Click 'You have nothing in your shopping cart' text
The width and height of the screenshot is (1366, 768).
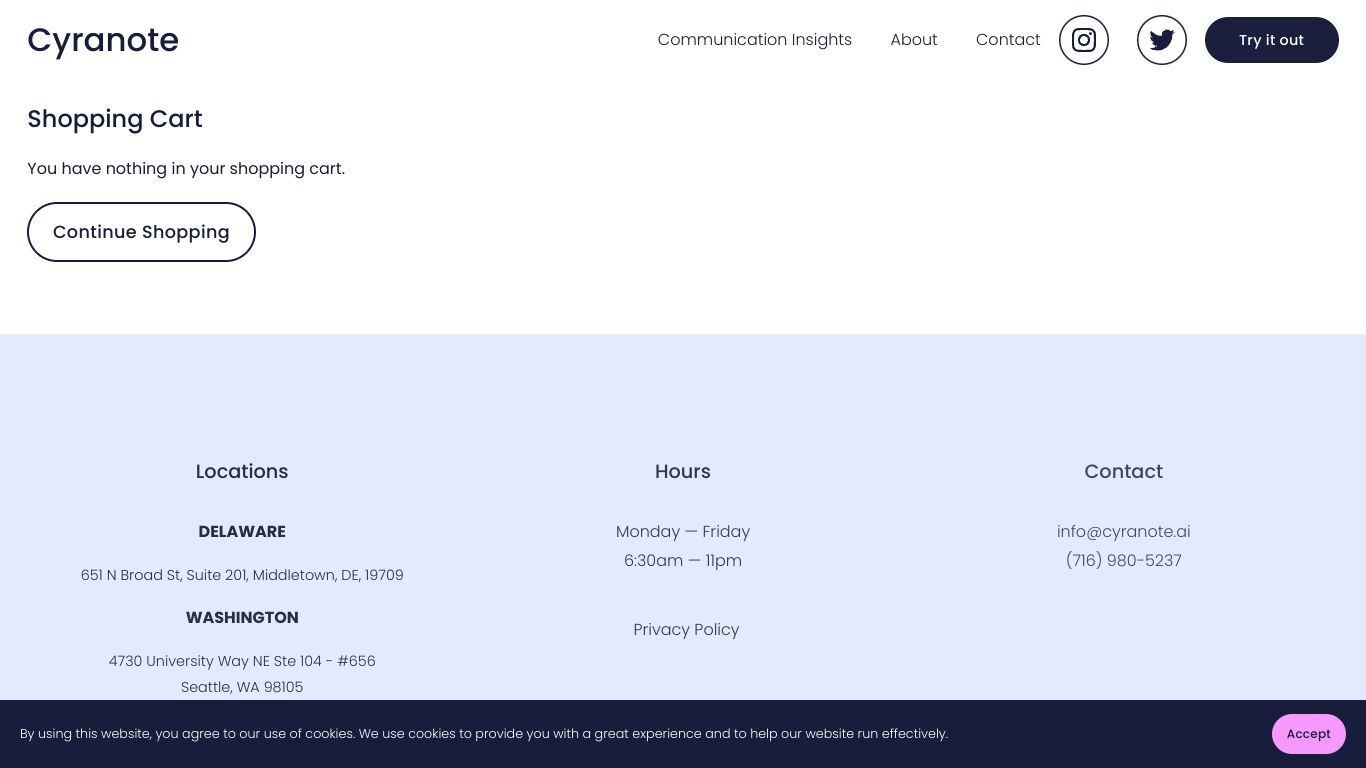click(x=186, y=168)
